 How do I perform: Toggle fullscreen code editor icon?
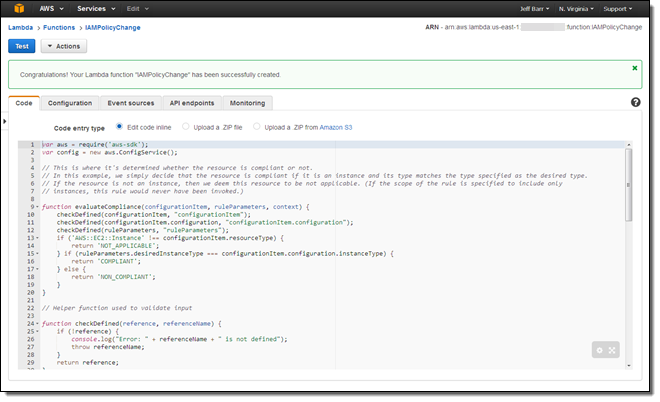612,350
